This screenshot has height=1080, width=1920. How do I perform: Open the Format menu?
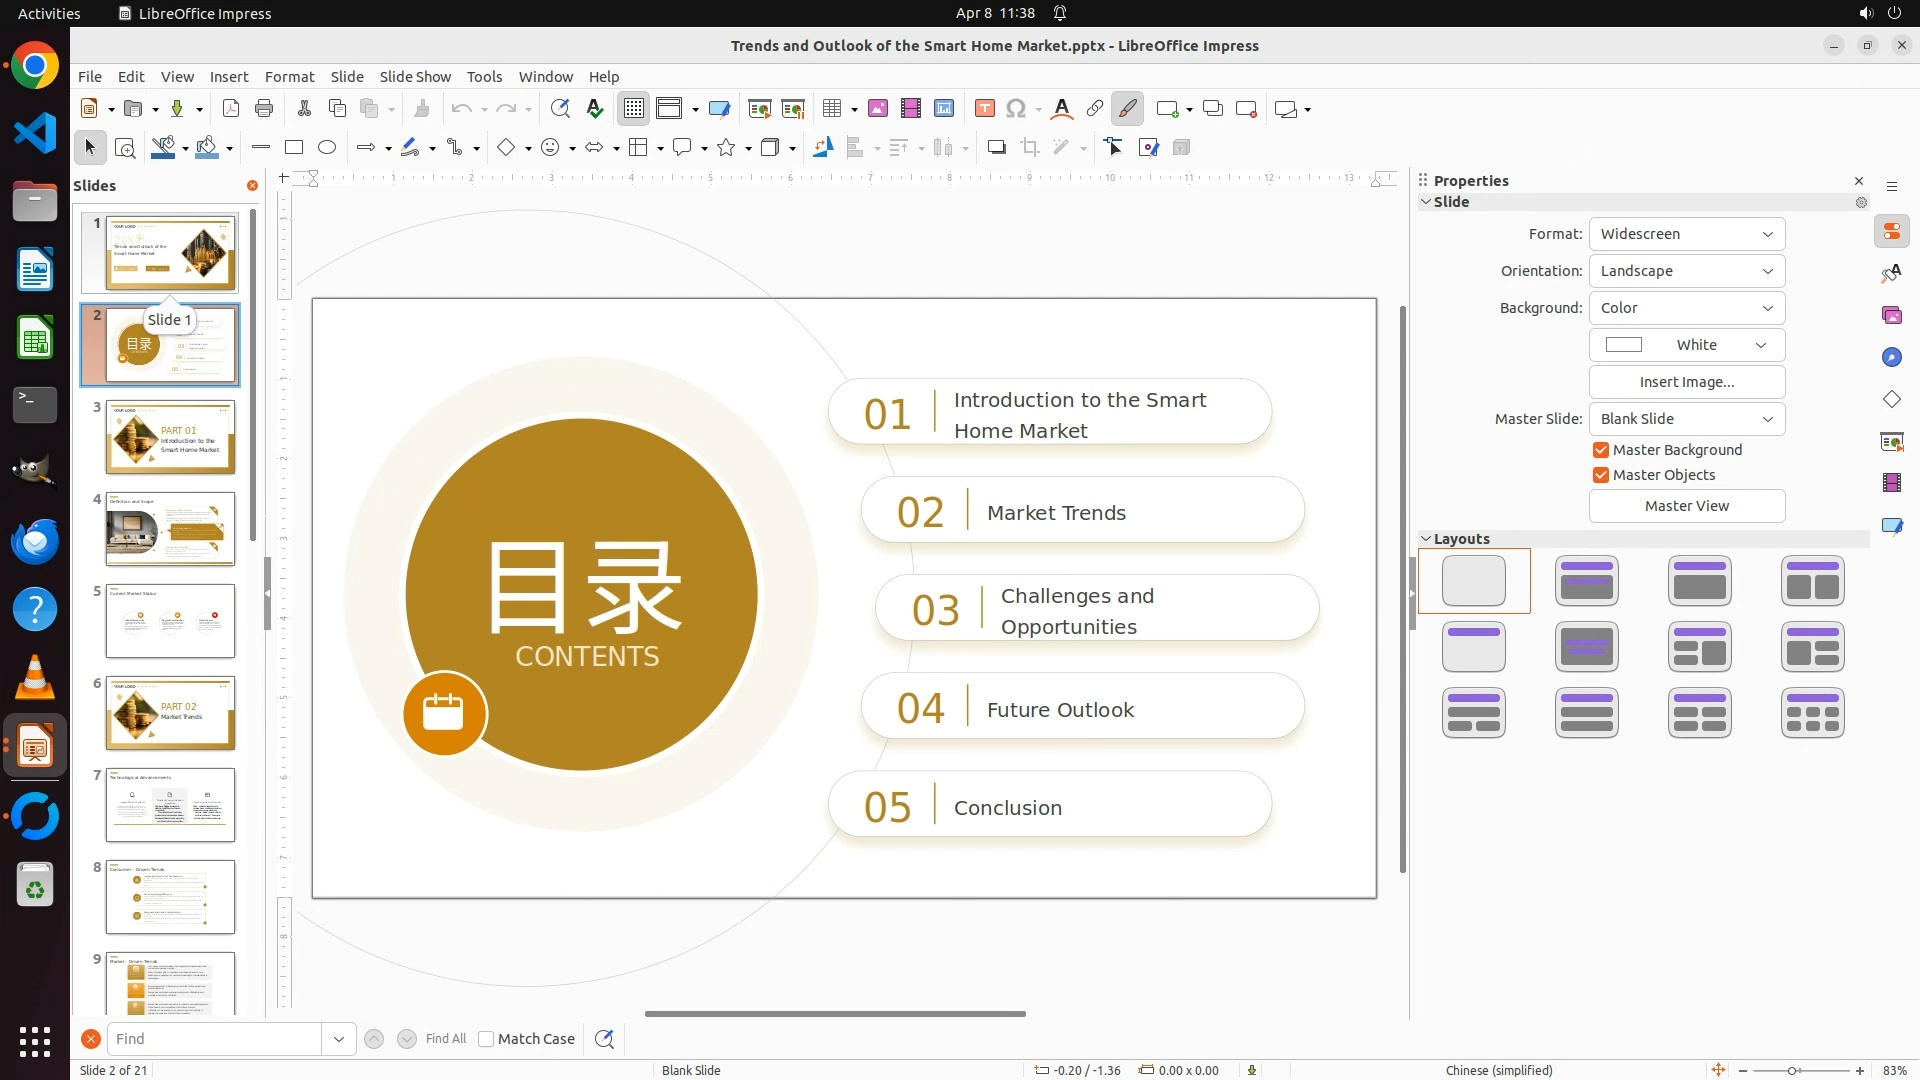[x=289, y=77]
